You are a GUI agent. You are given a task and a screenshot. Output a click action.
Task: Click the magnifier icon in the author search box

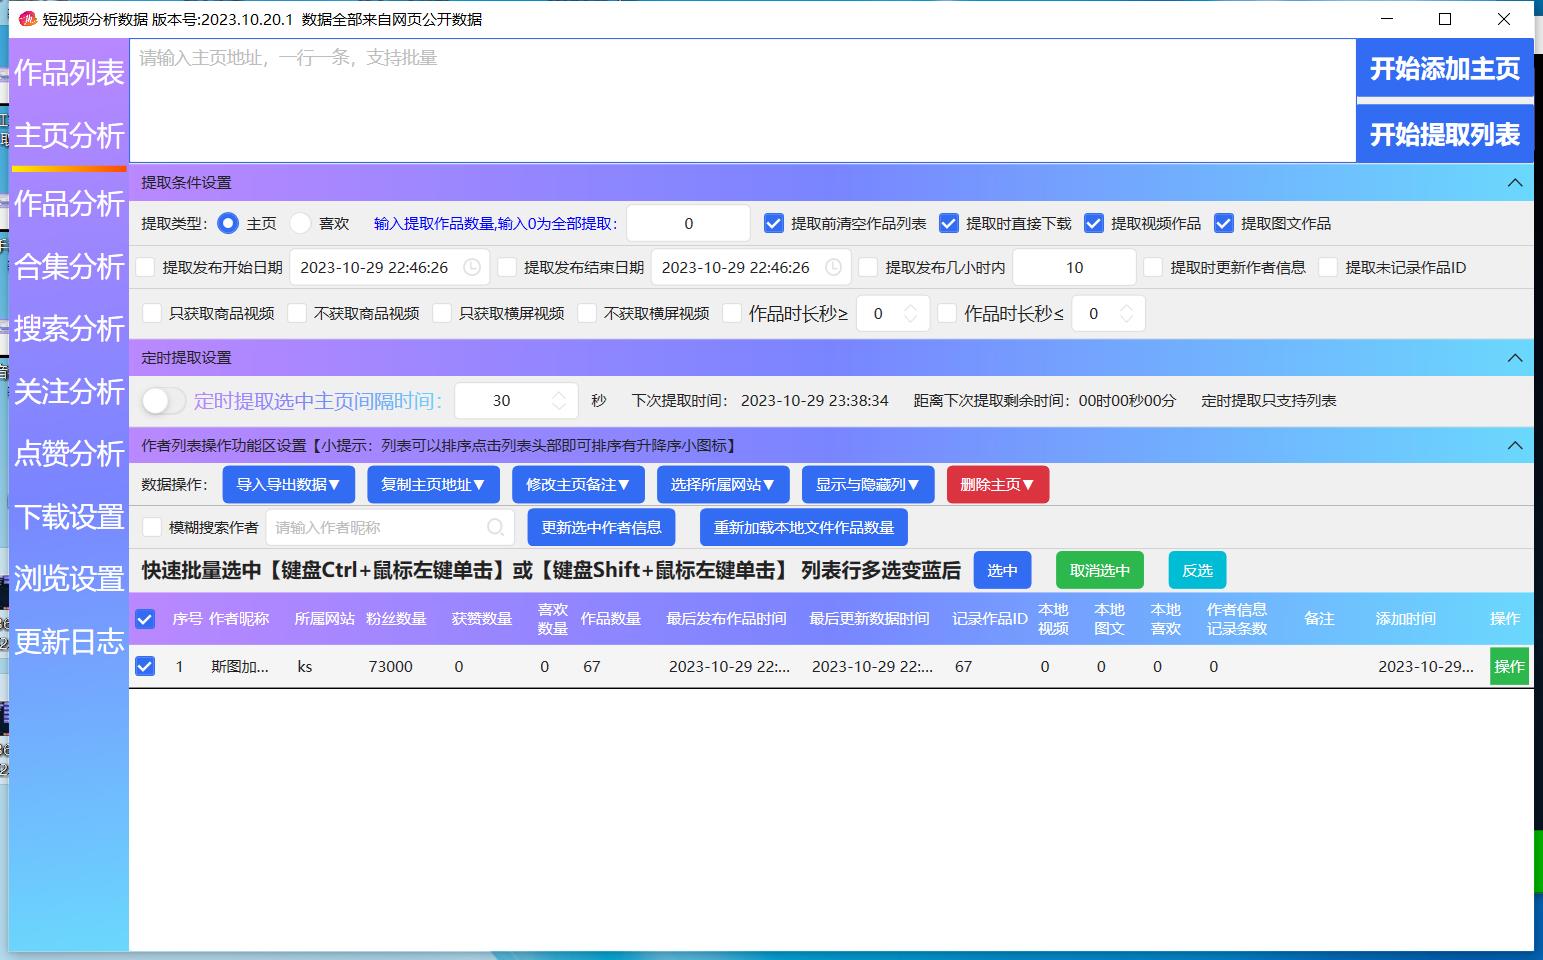(x=495, y=527)
